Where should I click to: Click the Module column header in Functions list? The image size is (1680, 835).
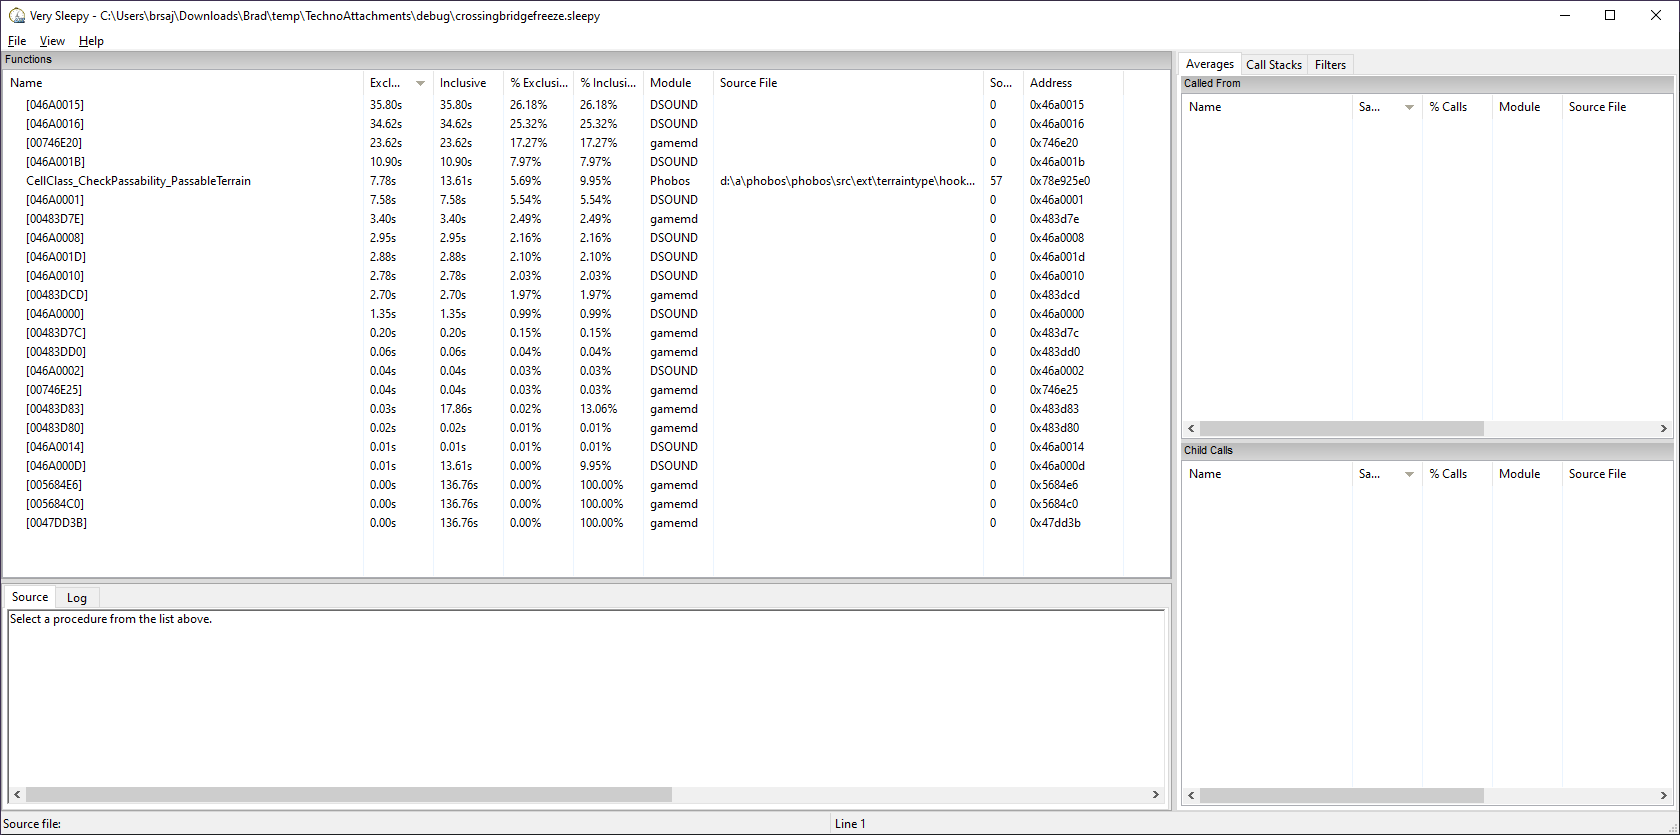[x=678, y=83]
